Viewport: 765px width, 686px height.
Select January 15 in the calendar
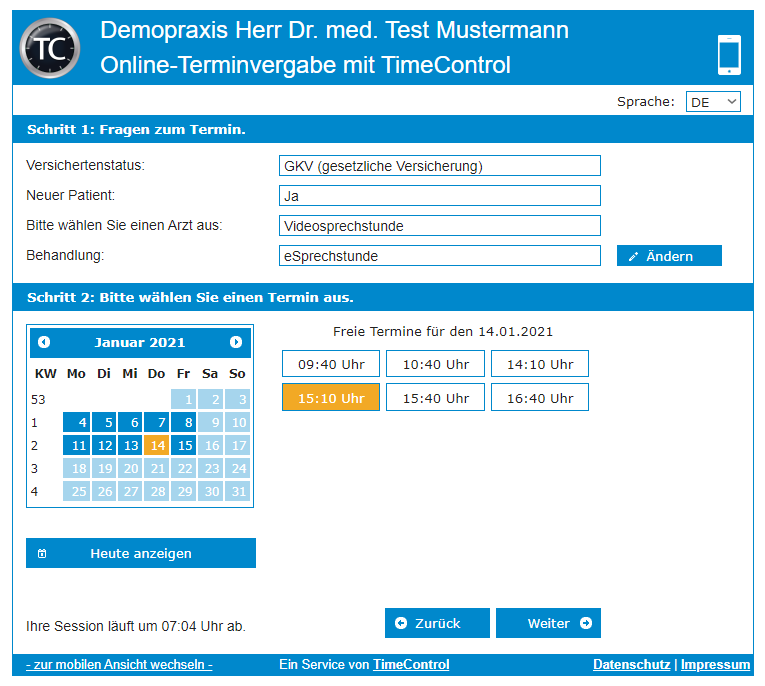[183, 445]
